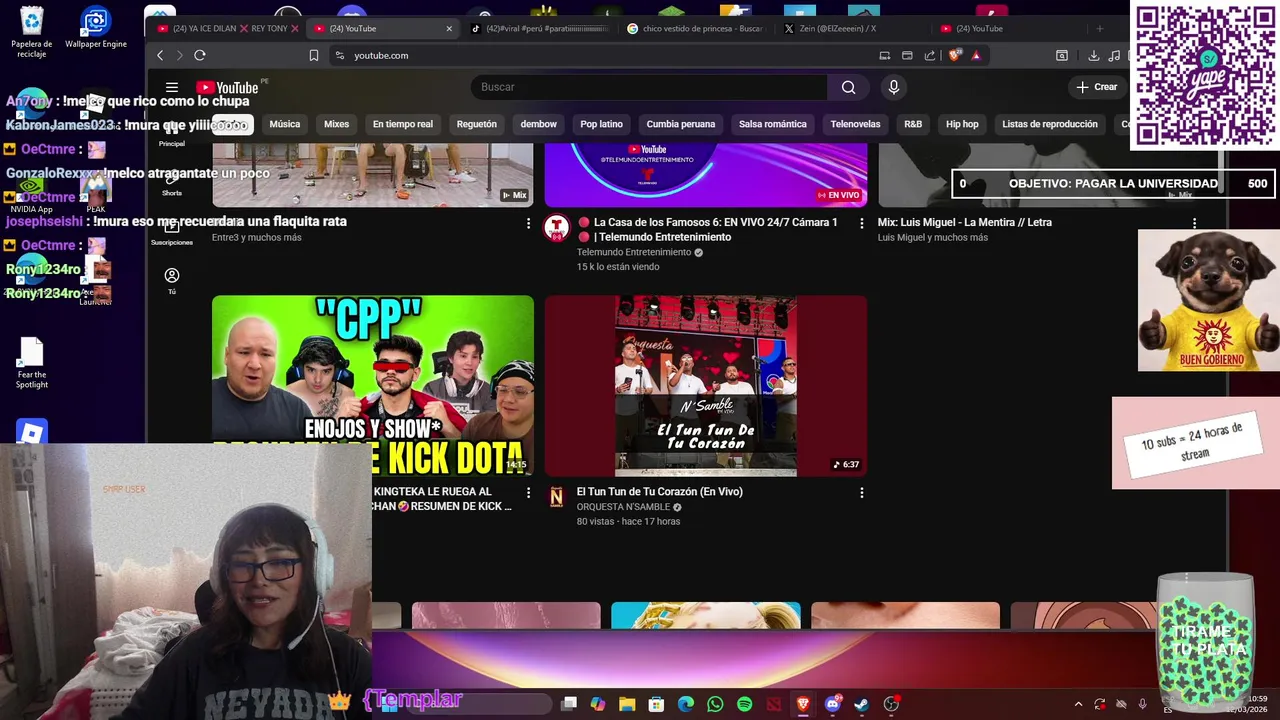Select the Música filter chip
1280x720 pixels.
click(x=285, y=124)
